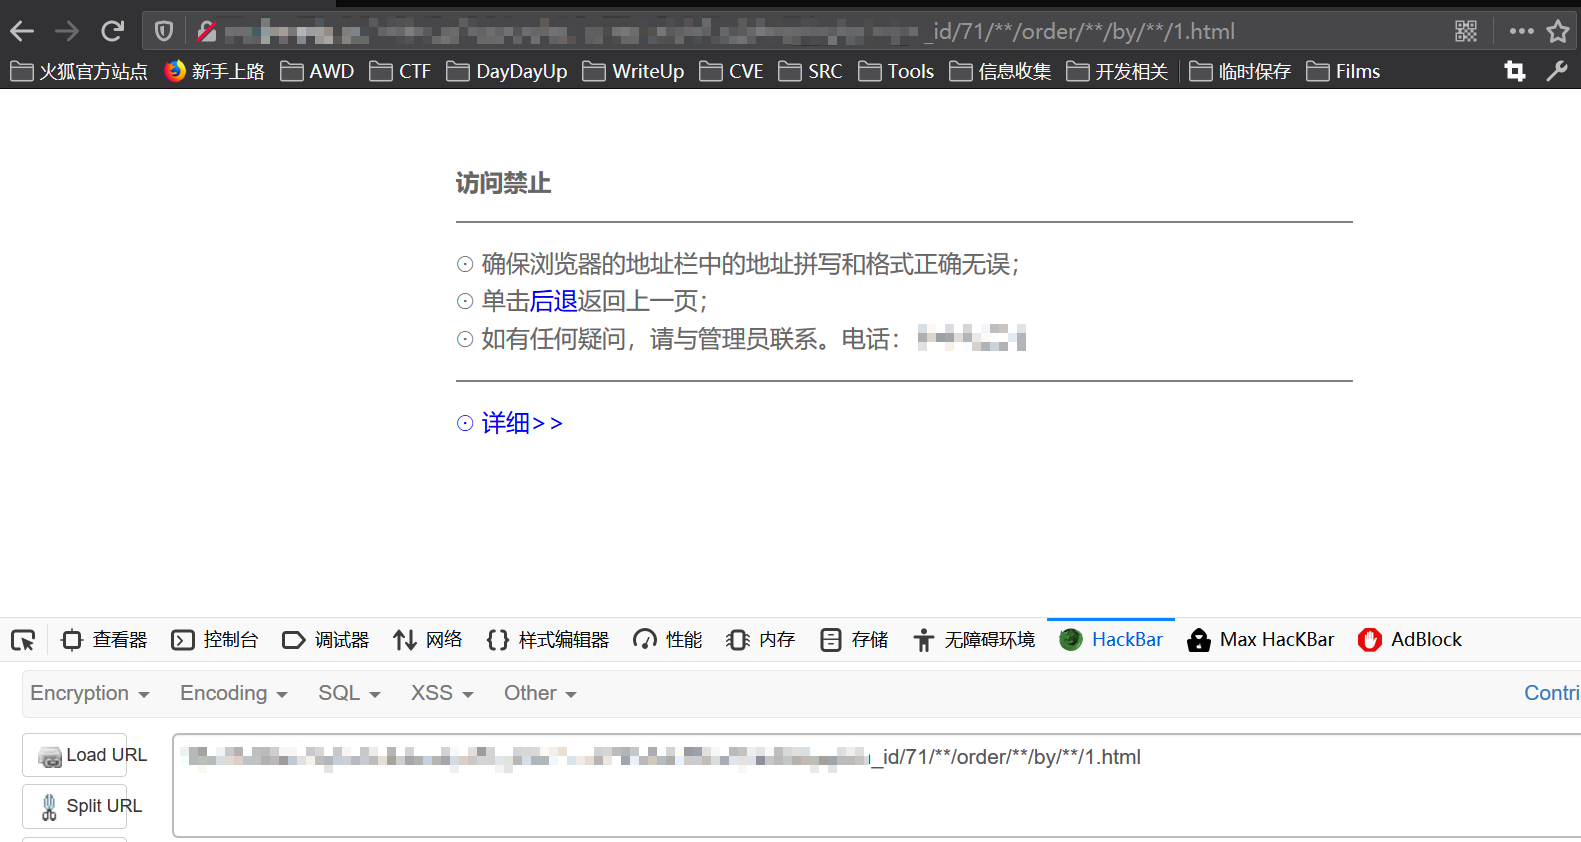Bookmark this page with the star icon
1581x842 pixels.
coord(1558,31)
